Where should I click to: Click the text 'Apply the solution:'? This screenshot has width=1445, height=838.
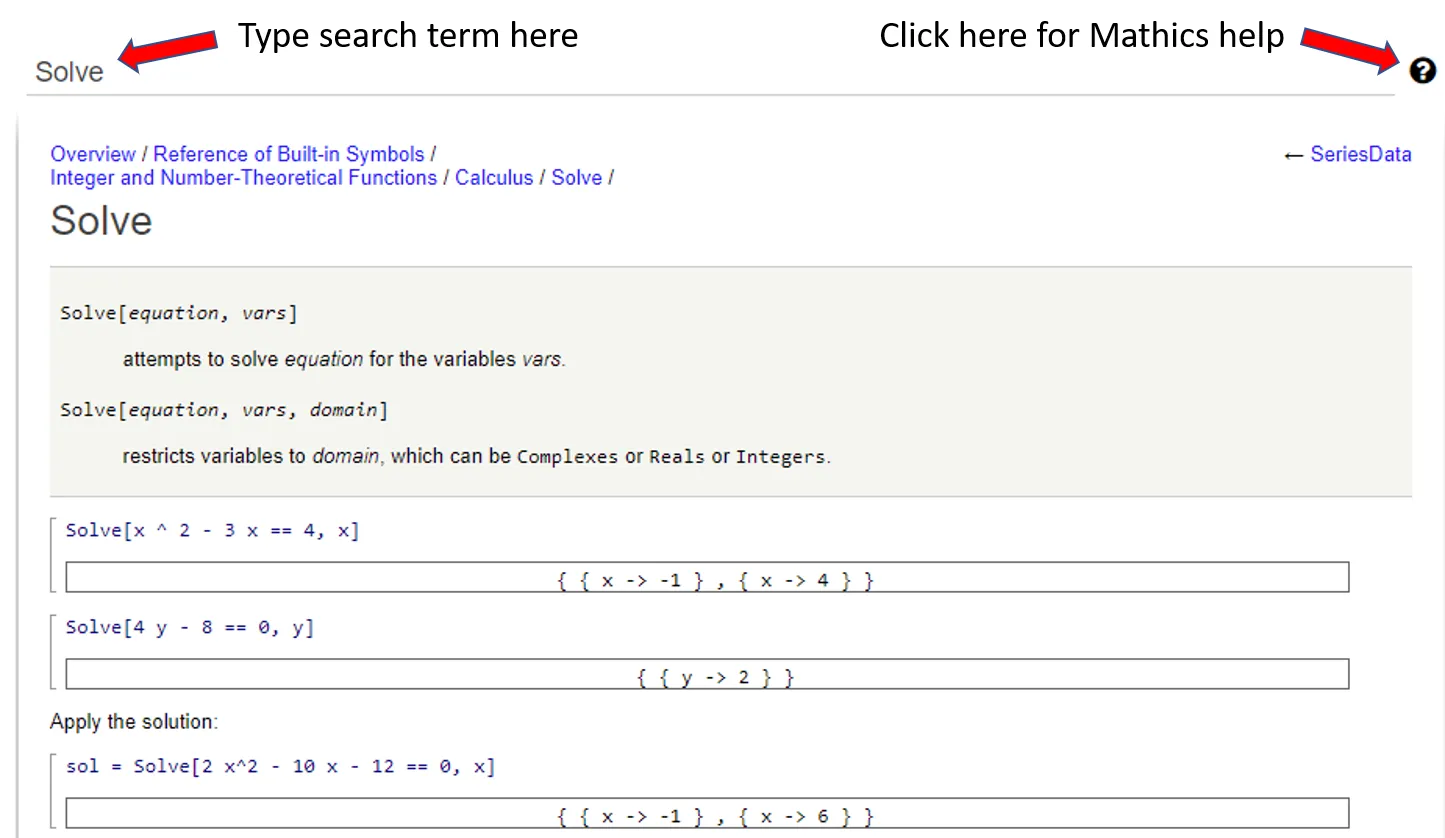pyautogui.click(x=134, y=722)
